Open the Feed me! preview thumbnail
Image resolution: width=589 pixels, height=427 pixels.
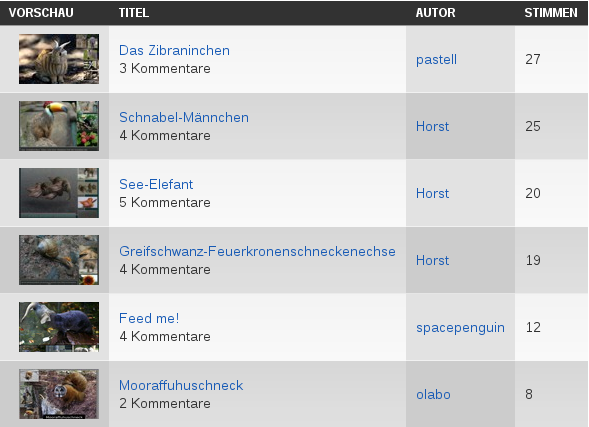tap(59, 327)
